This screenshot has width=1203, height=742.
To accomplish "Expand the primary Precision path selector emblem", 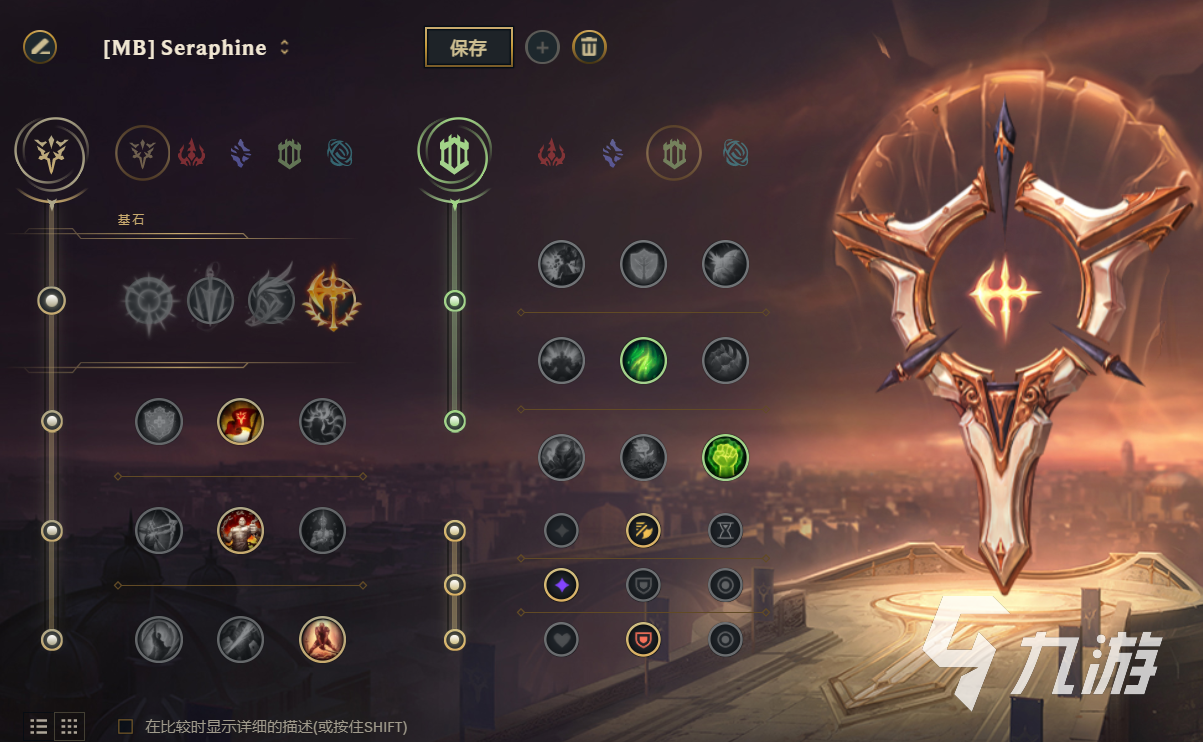I will (52, 153).
